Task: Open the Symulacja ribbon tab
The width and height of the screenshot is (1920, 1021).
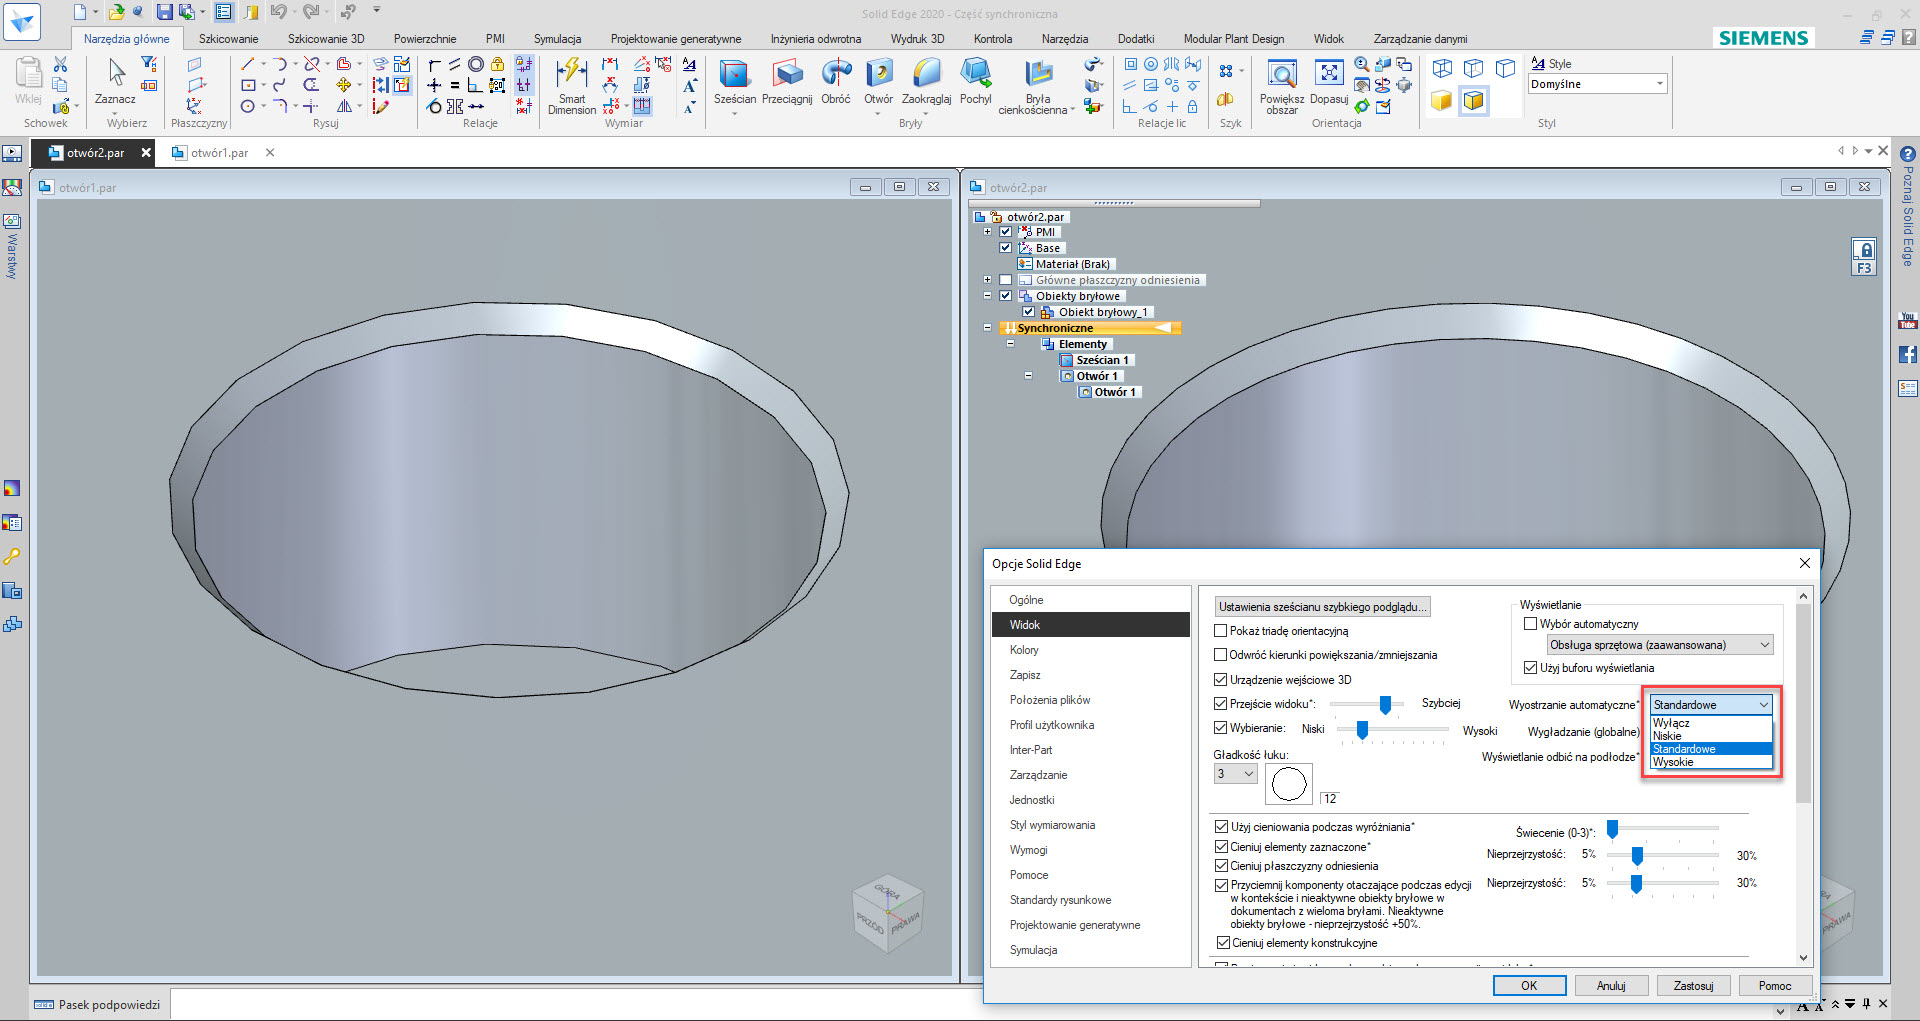Action: point(557,39)
